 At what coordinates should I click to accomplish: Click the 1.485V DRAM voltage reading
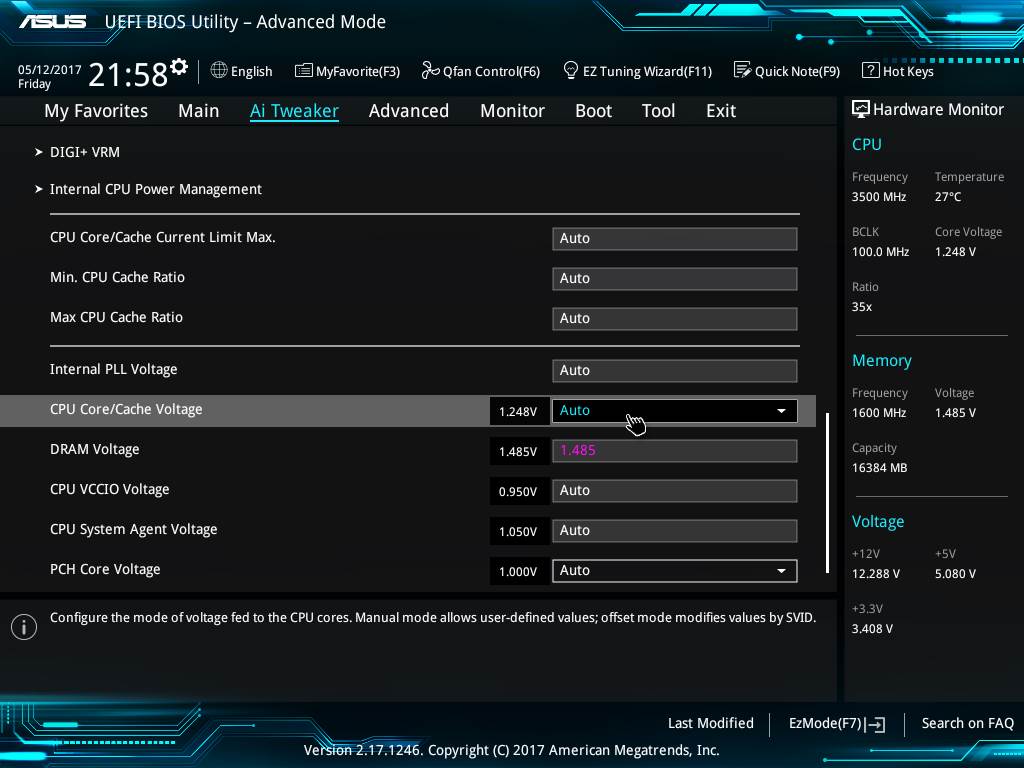pos(519,451)
